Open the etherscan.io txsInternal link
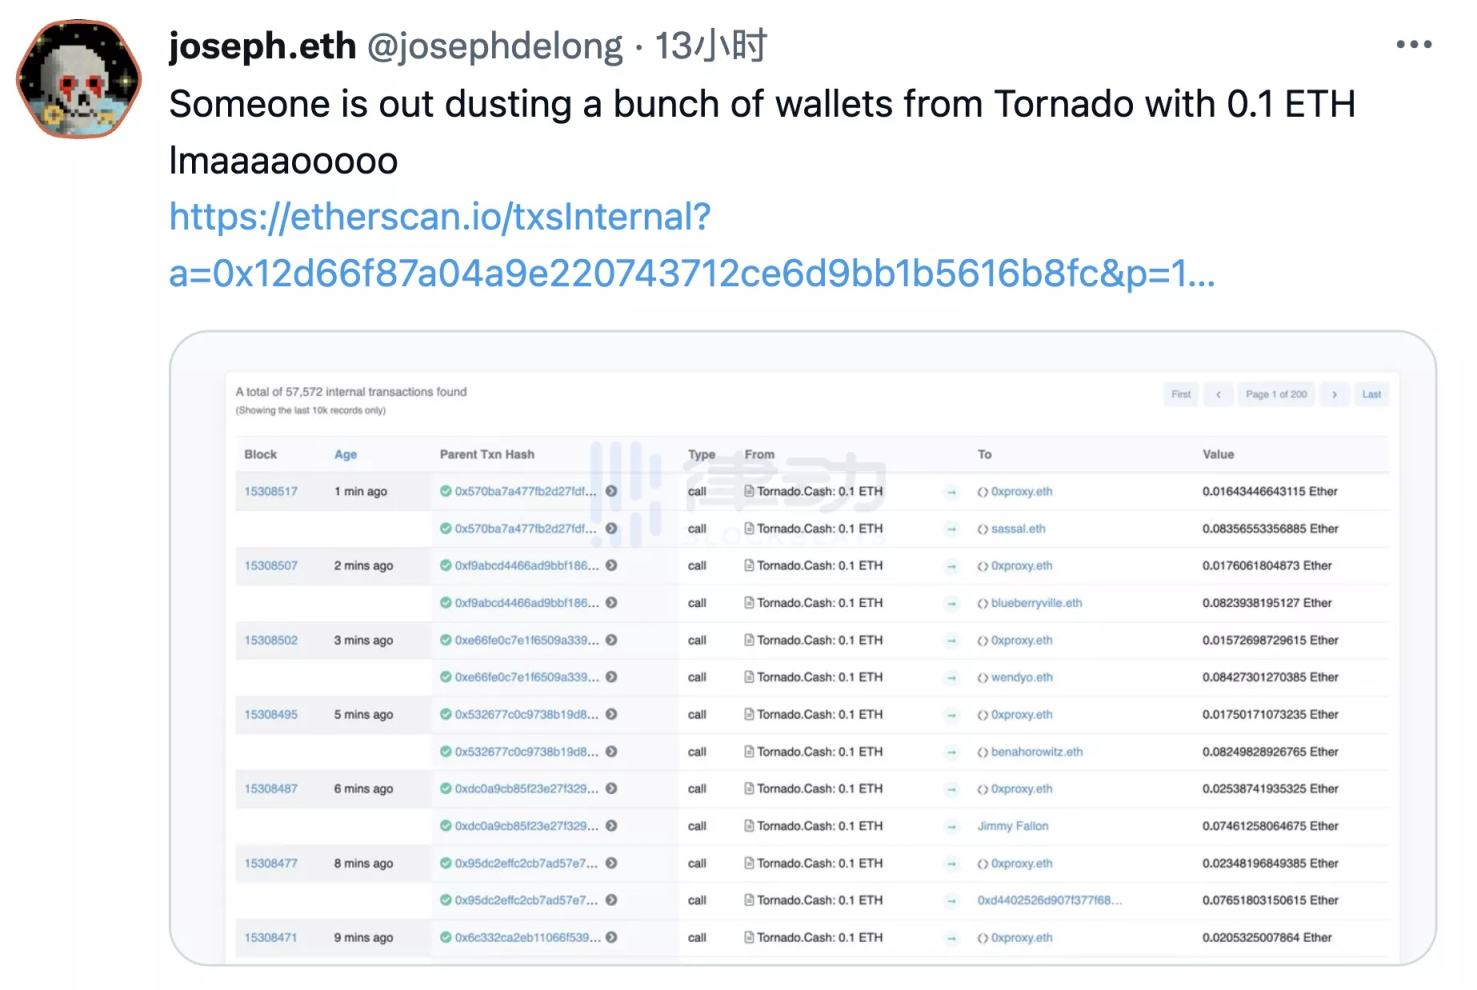1477x990 pixels. [692, 244]
